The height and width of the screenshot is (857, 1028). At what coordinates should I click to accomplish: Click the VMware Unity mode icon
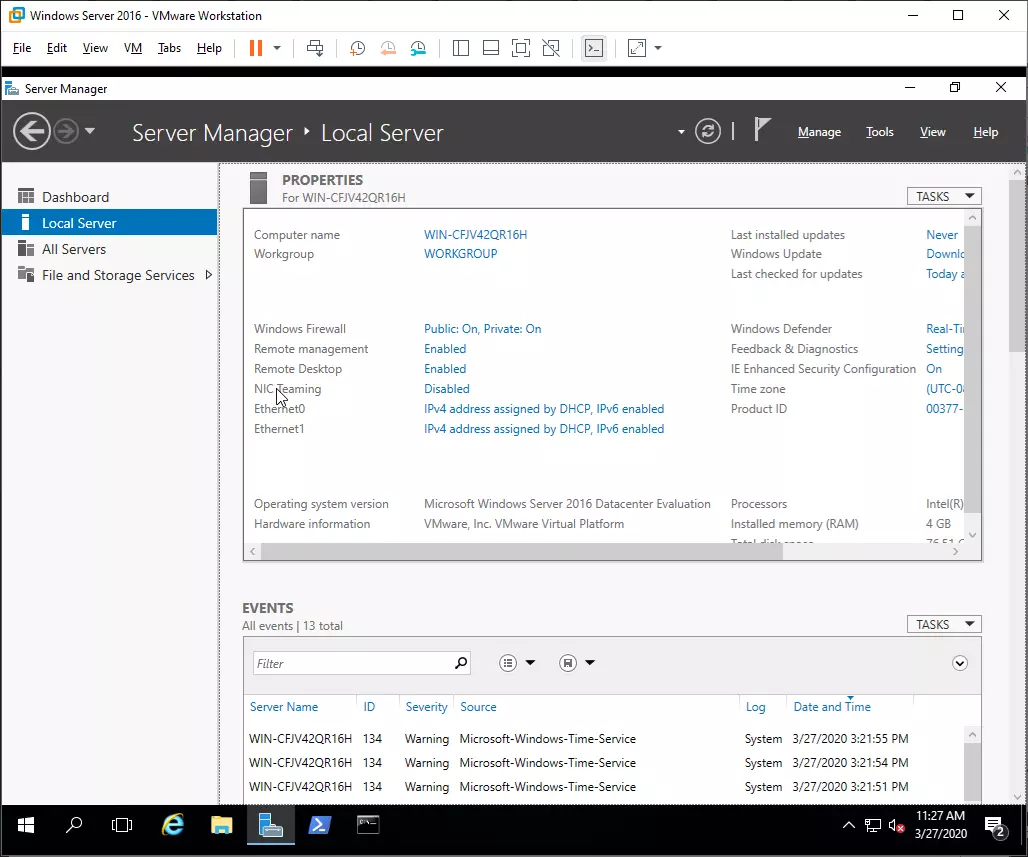point(551,48)
